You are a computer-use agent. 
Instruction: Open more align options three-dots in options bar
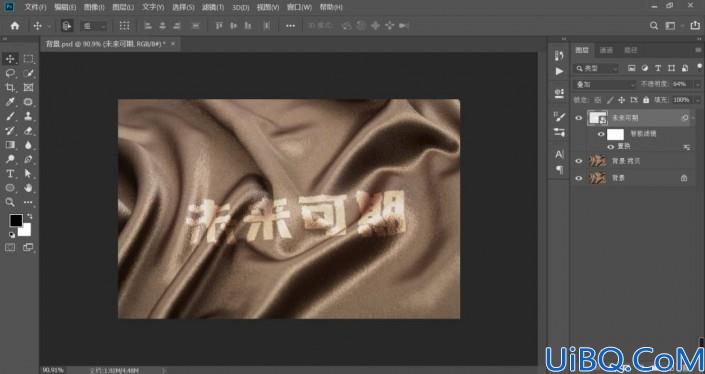point(290,26)
